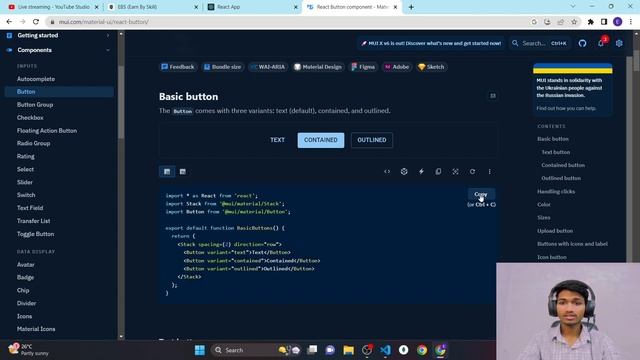Switch to React App tab
The width and height of the screenshot is (640, 360).
(x=253, y=7)
